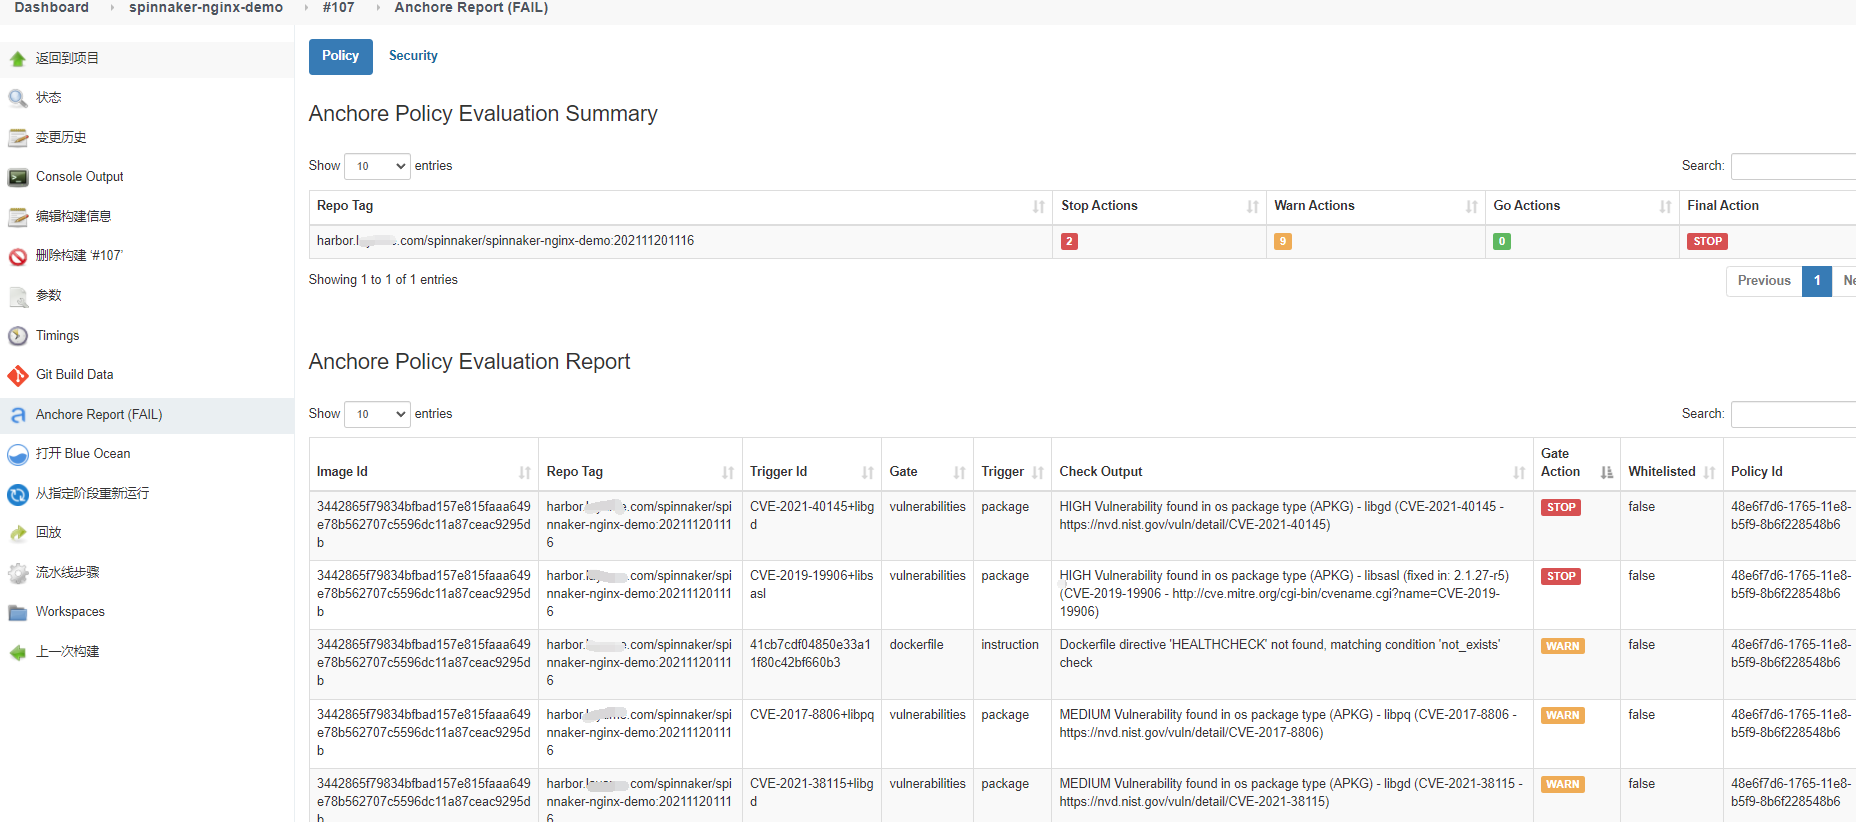Switch to the Policy tab
The width and height of the screenshot is (1856, 822).
click(x=340, y=56)
